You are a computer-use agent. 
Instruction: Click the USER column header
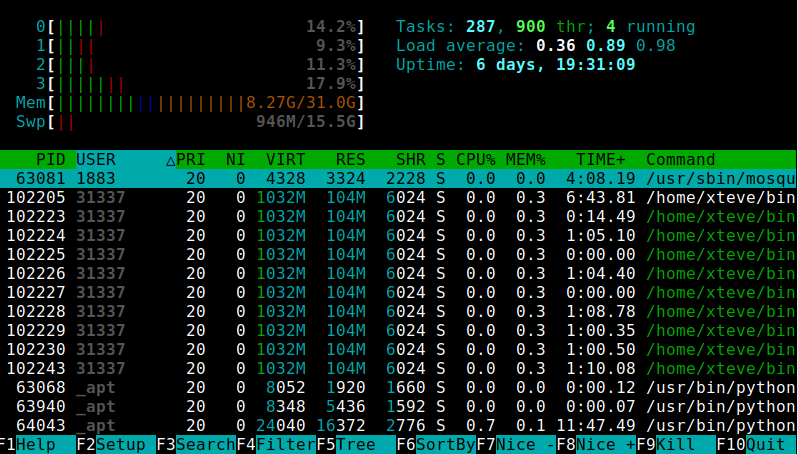[96, 160]
